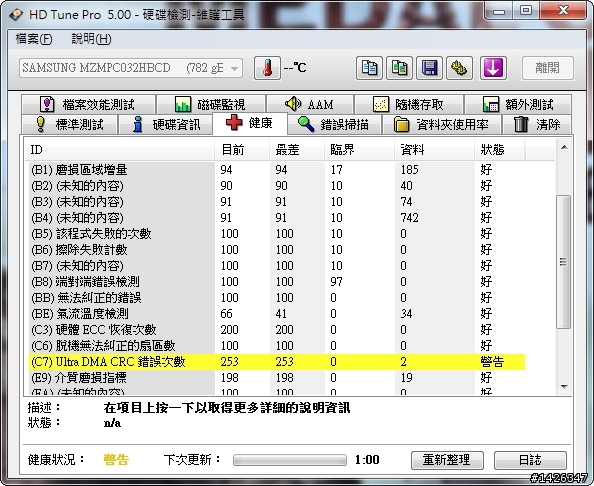The image size is (594, 486).
Task: Switch to the 額外測試 tab
Action: (518, 104)
